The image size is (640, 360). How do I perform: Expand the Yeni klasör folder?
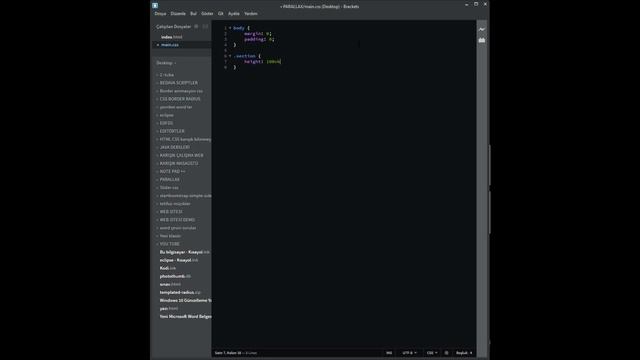[170, 236]
